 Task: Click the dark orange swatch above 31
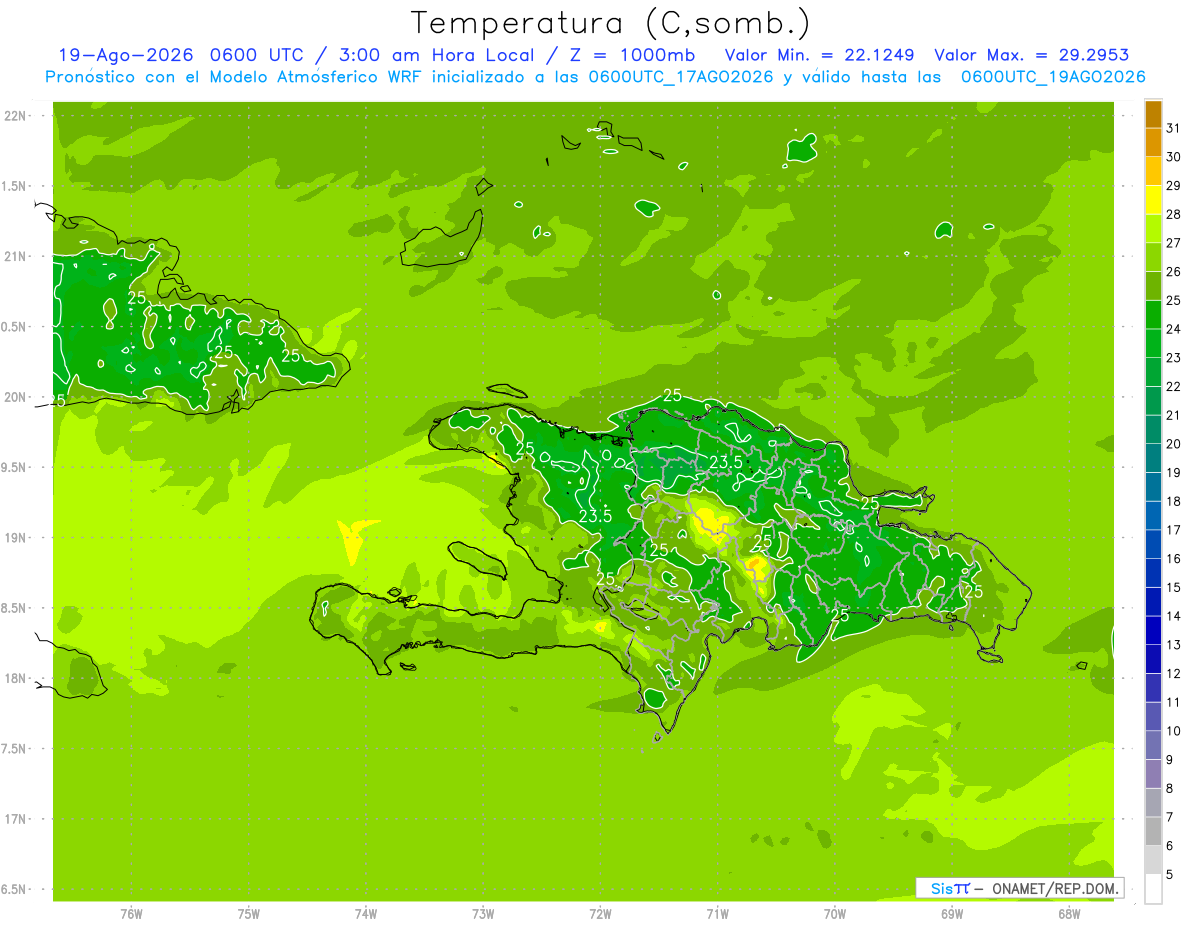[x=1153, y=114]
